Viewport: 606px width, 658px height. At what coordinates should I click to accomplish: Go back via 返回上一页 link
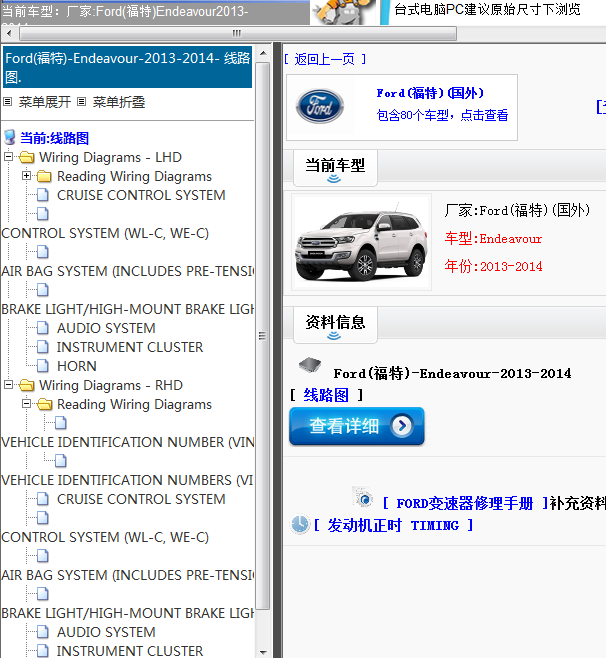(324, 59)
